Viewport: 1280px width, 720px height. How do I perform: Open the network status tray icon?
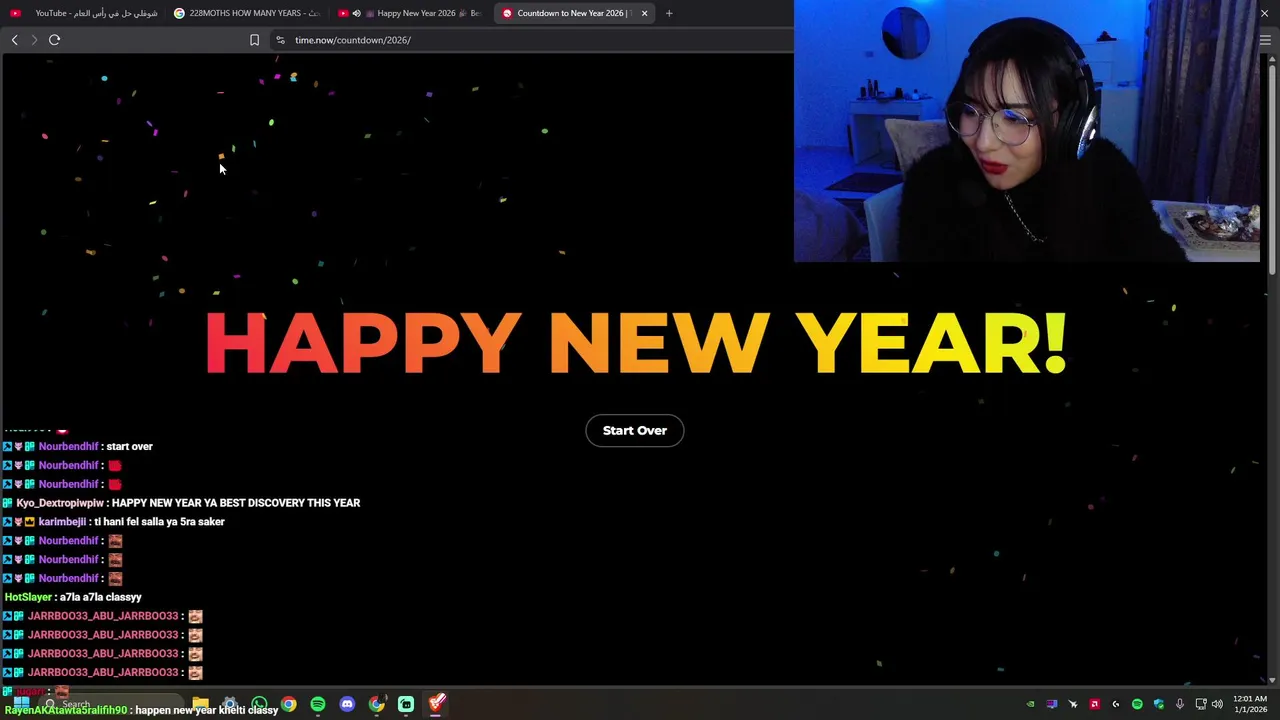(1201, 704)
